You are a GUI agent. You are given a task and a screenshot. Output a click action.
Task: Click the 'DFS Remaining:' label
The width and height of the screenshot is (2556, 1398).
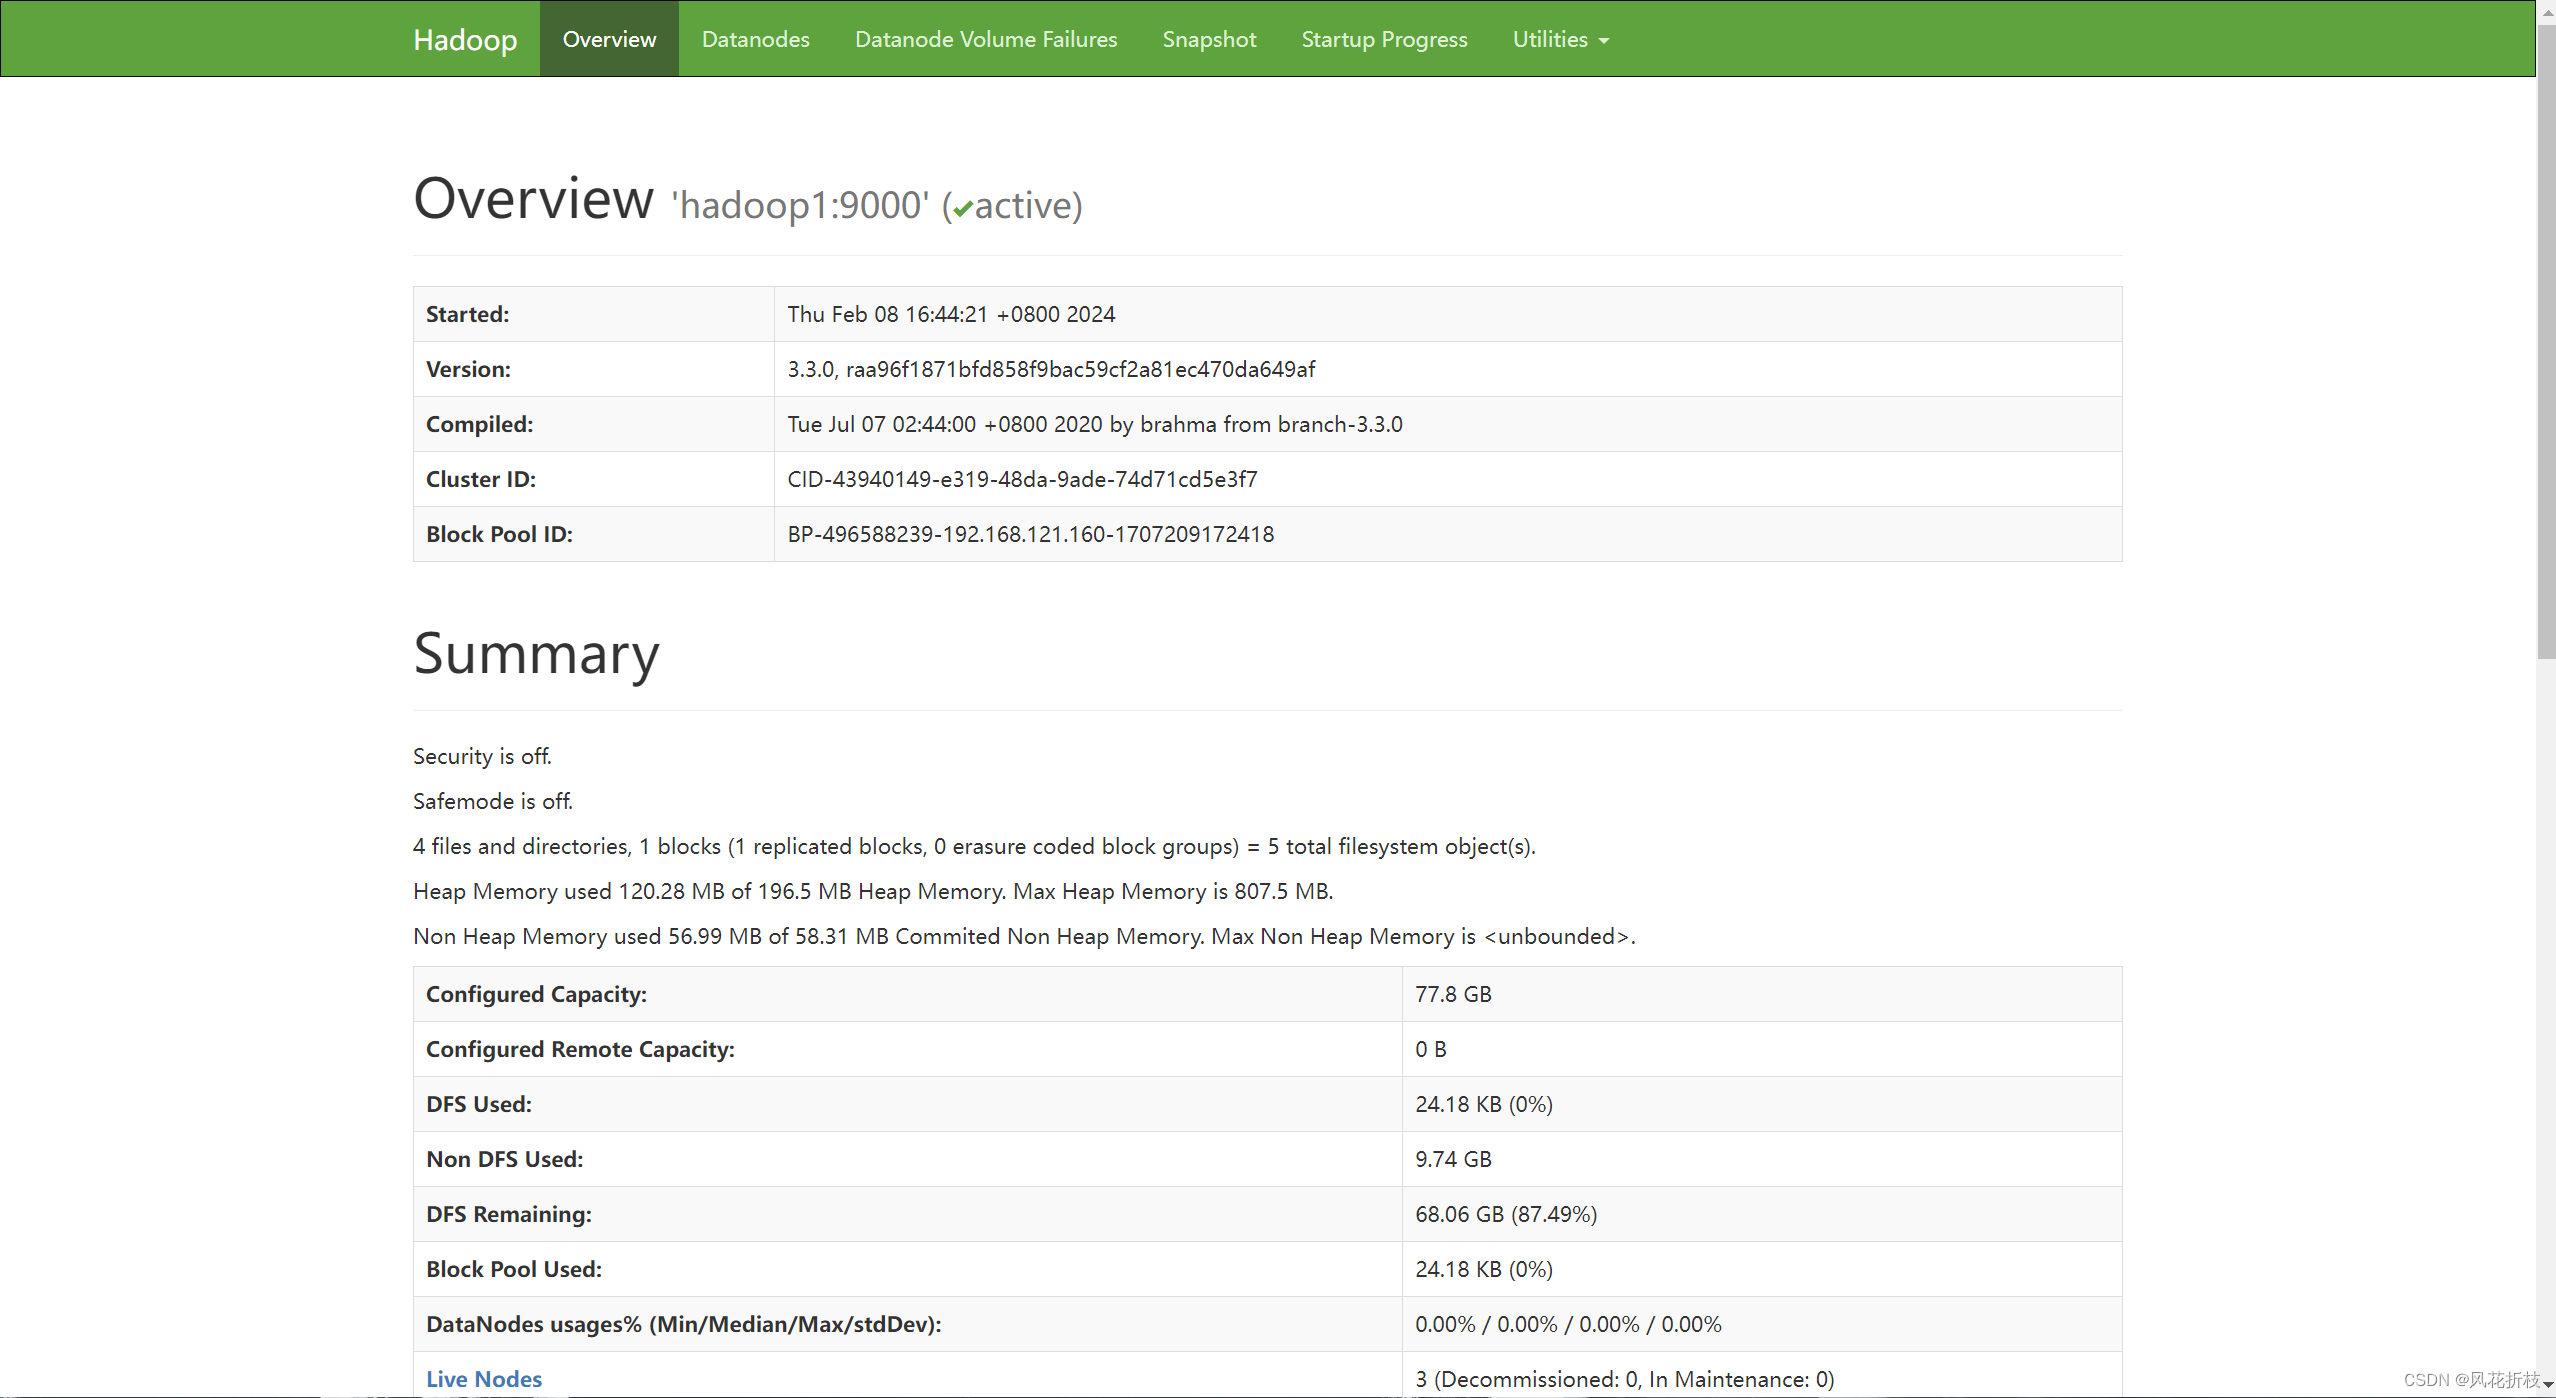[508, 1214]
